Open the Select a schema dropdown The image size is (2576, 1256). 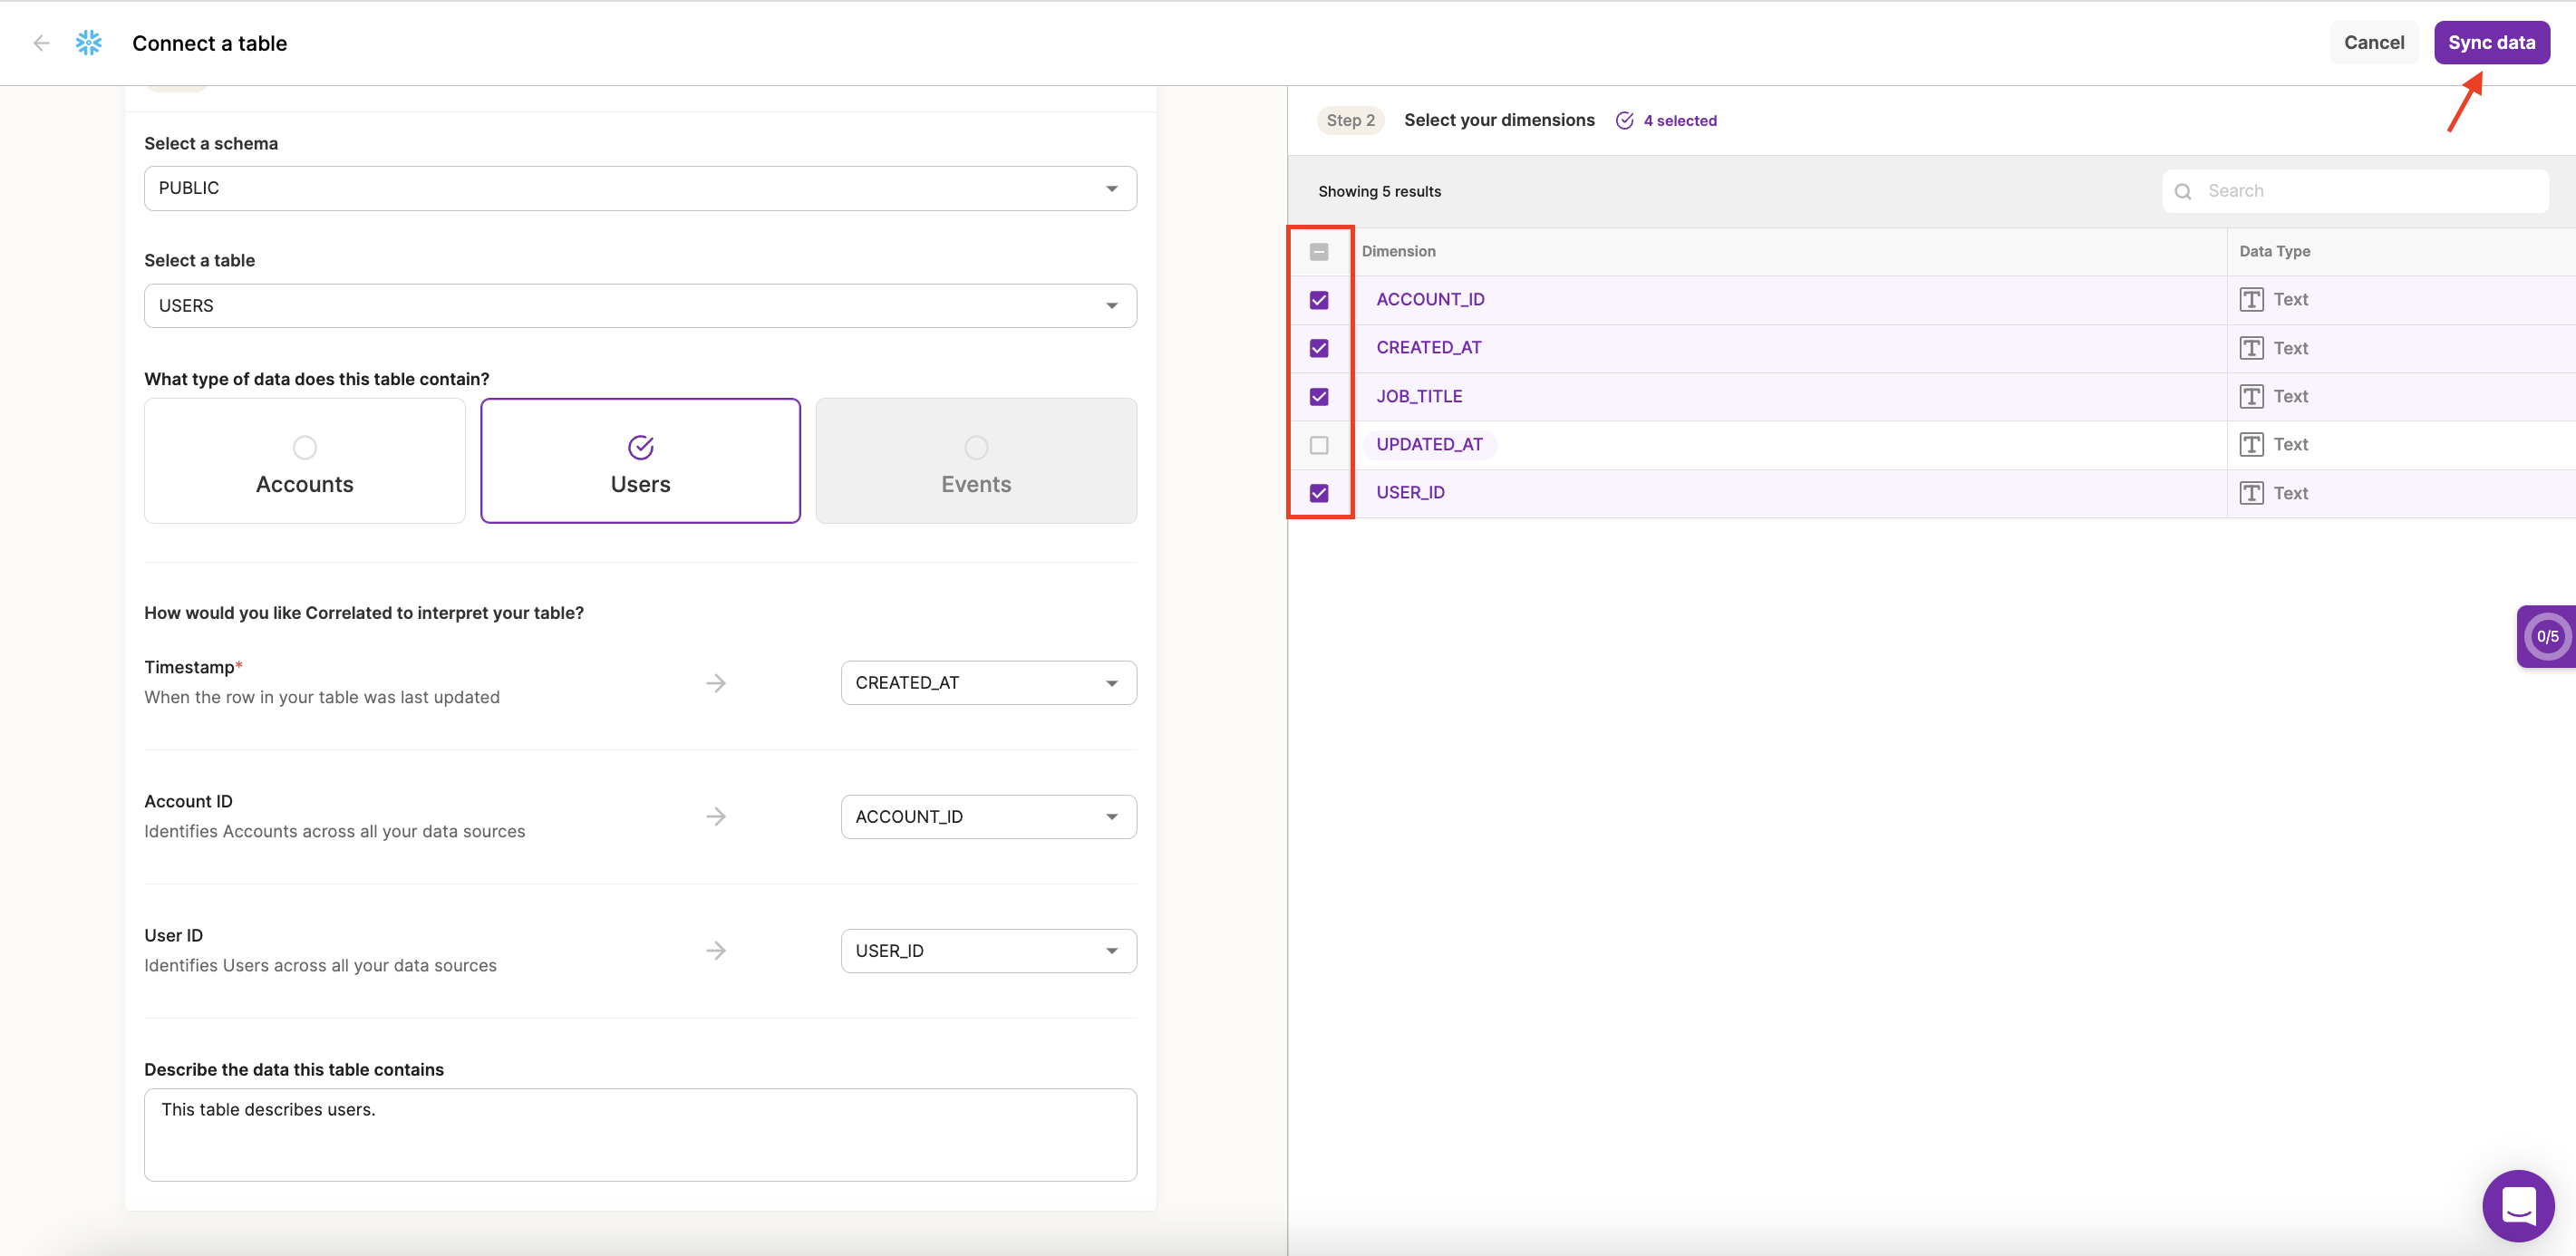(640, 188)
